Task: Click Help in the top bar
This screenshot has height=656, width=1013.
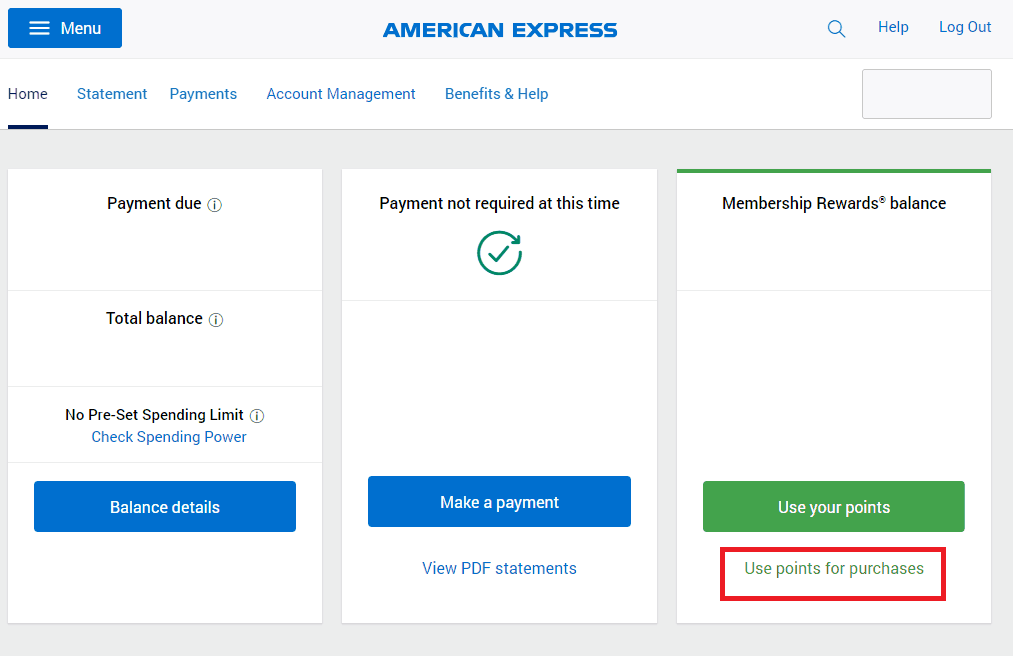Action: (893, 27)
